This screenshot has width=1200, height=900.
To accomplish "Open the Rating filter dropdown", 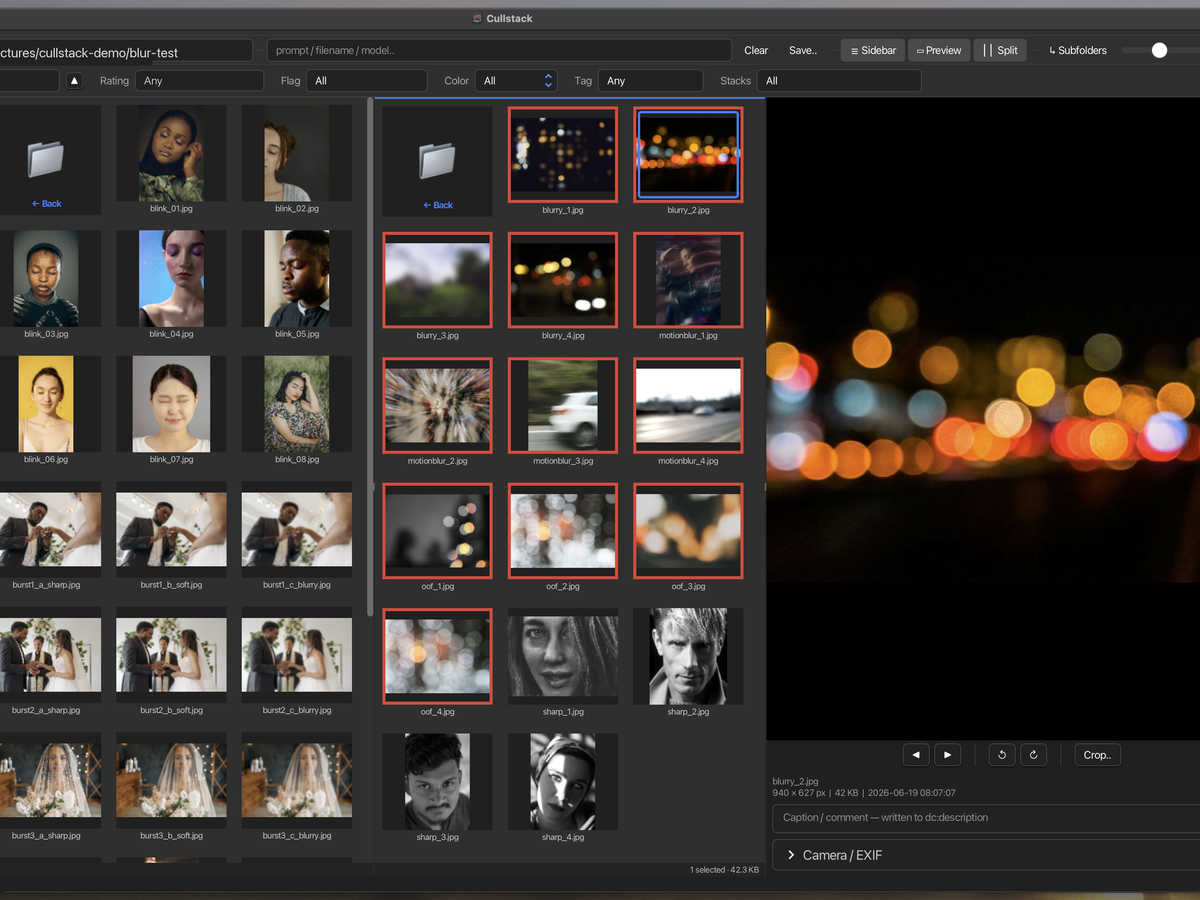I will [200, 81].
